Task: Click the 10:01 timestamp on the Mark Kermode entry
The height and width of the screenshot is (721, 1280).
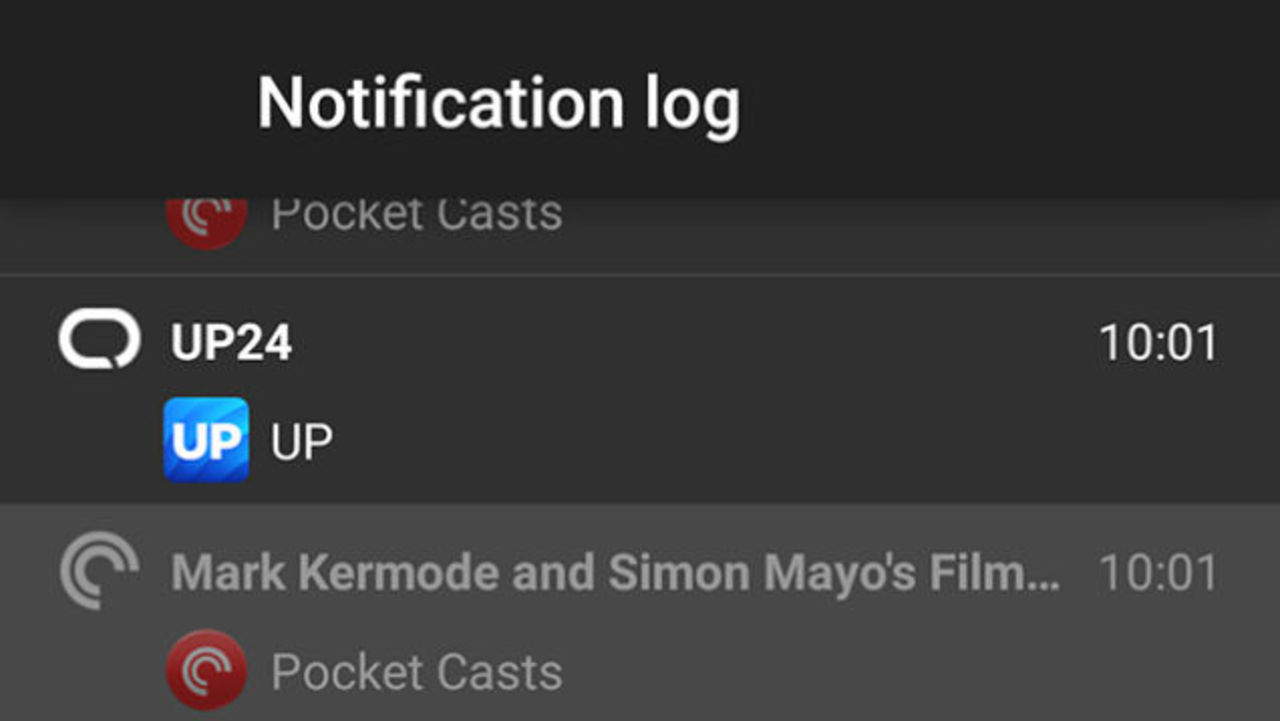Action: [x=1158, y=572]
